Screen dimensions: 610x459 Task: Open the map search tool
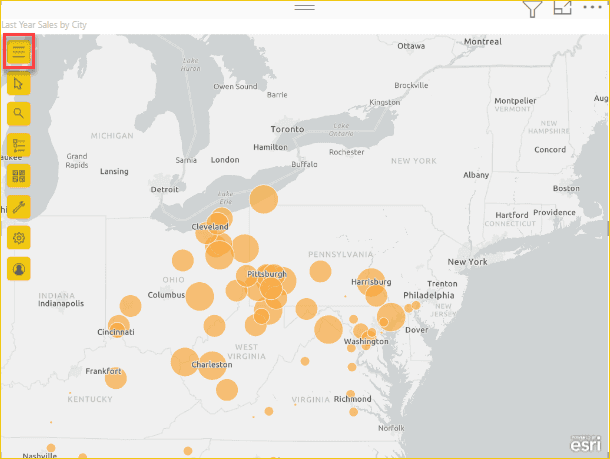pos(19,113)
